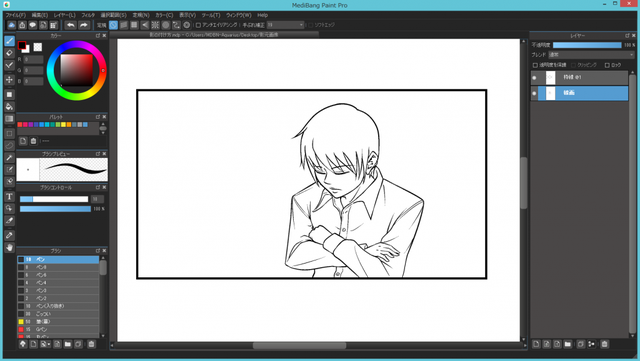The width and height of the screenshot is (640, 361).
Task: Add a layer folder in Layers panel
Action: click(568, 345)
